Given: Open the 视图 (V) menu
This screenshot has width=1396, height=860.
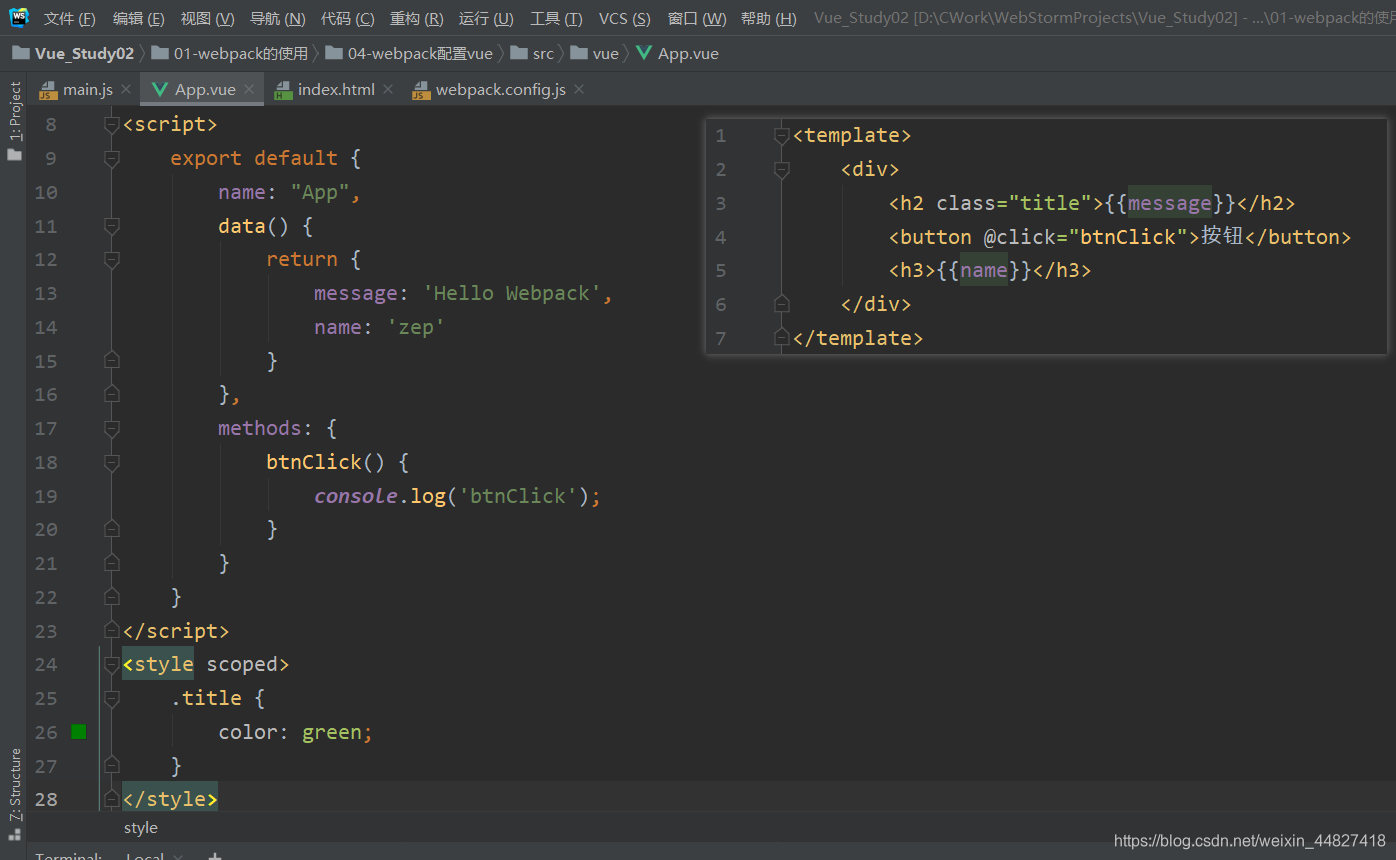Looking at the screenshot, I should pyautogui.click(x=207, y=19).
